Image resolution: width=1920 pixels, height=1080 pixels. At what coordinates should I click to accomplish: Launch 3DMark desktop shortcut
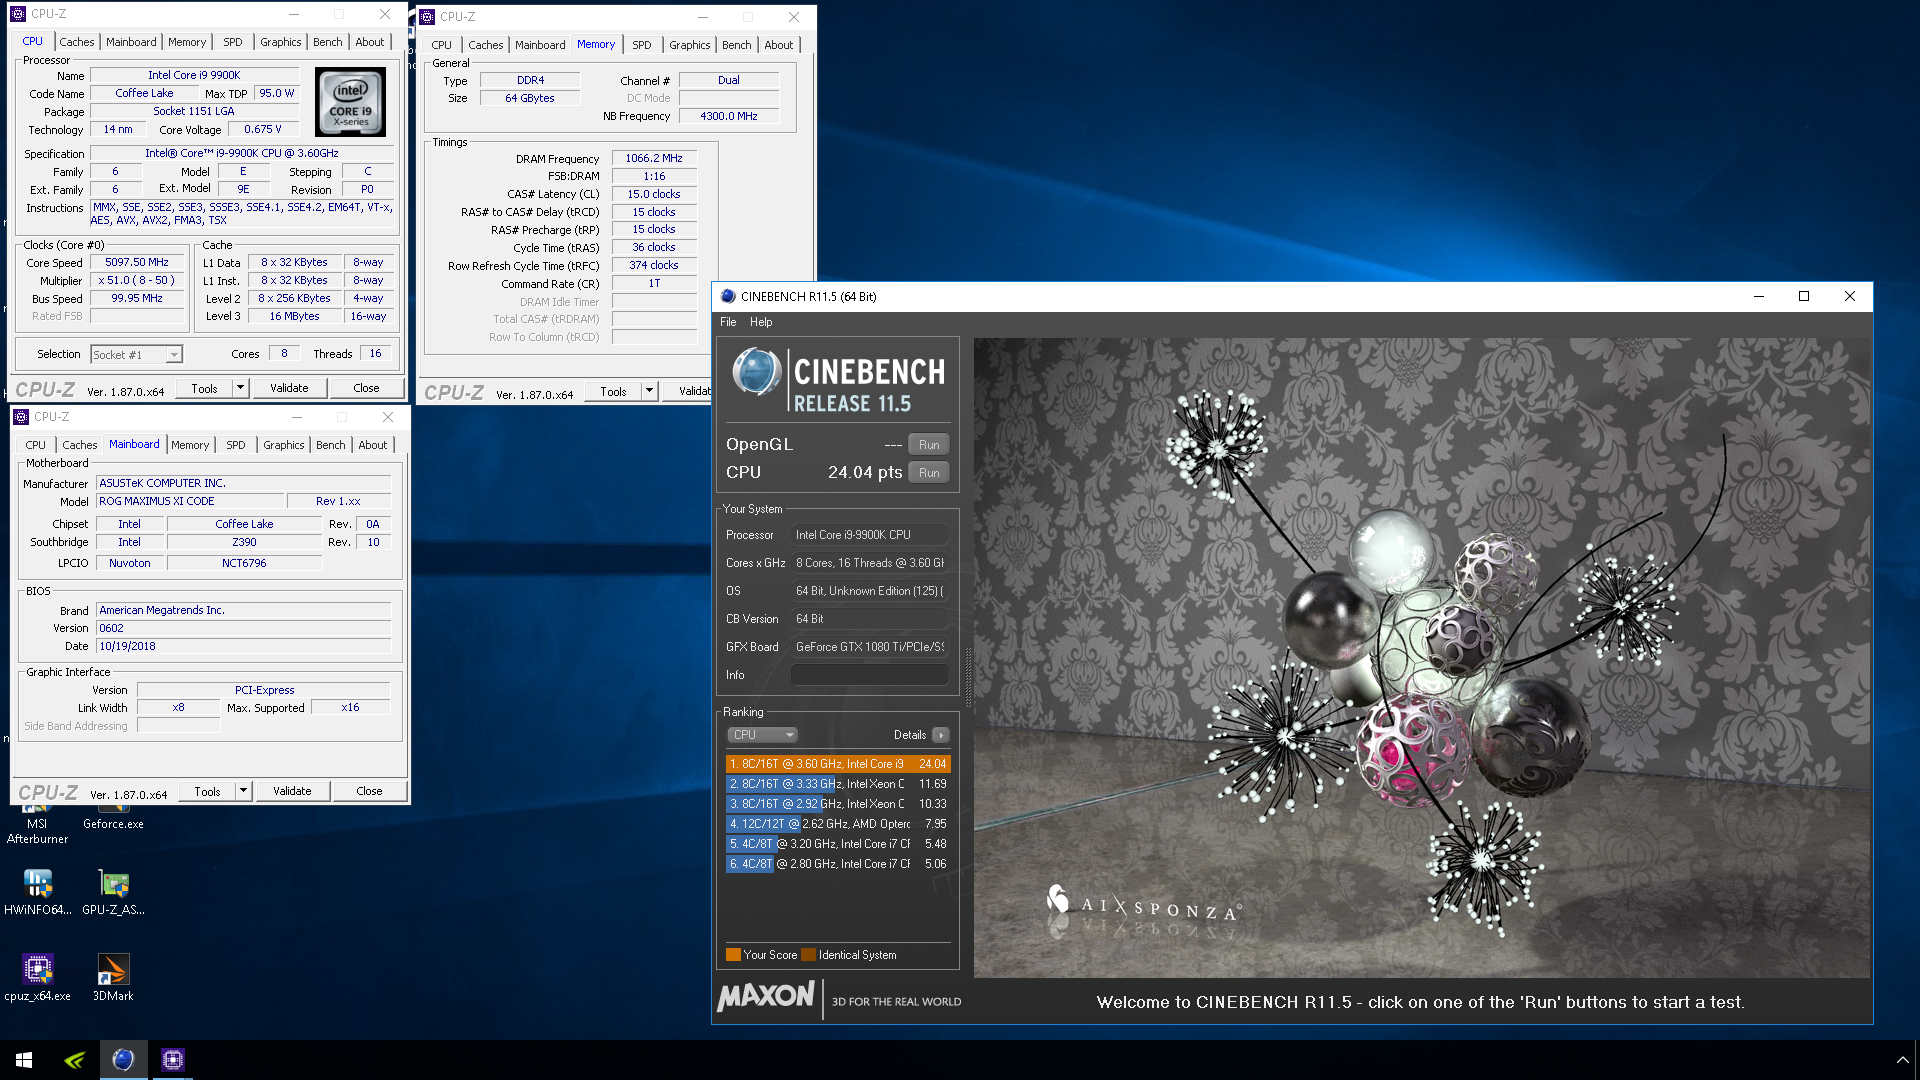[x=113, y=978]
